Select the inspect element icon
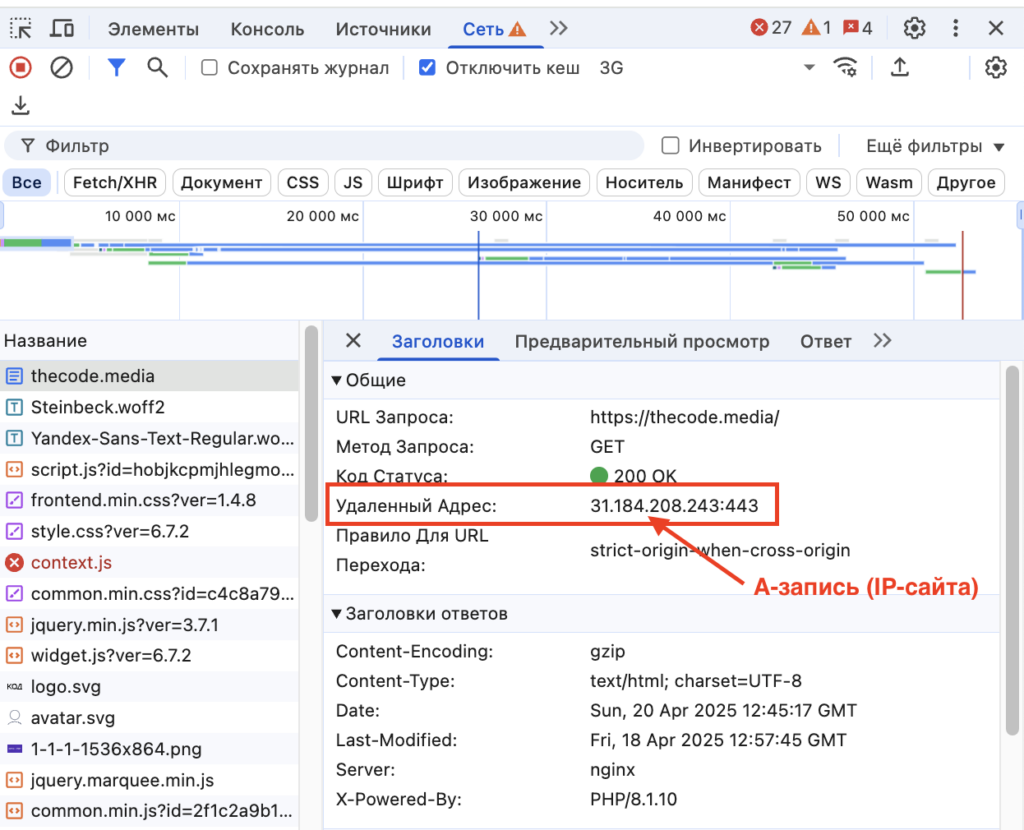The image size is (1024, 830). (x=20, y=29)
